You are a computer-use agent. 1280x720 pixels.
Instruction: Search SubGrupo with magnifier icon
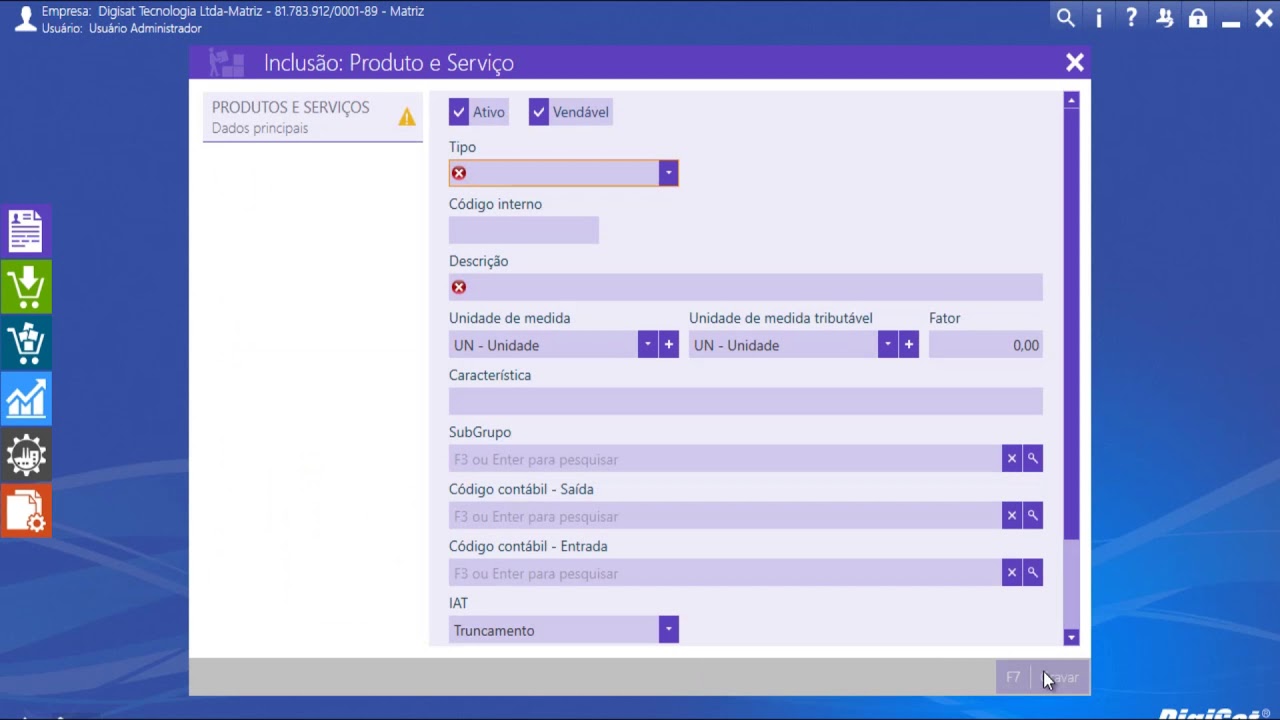(x=1033, y=459)
